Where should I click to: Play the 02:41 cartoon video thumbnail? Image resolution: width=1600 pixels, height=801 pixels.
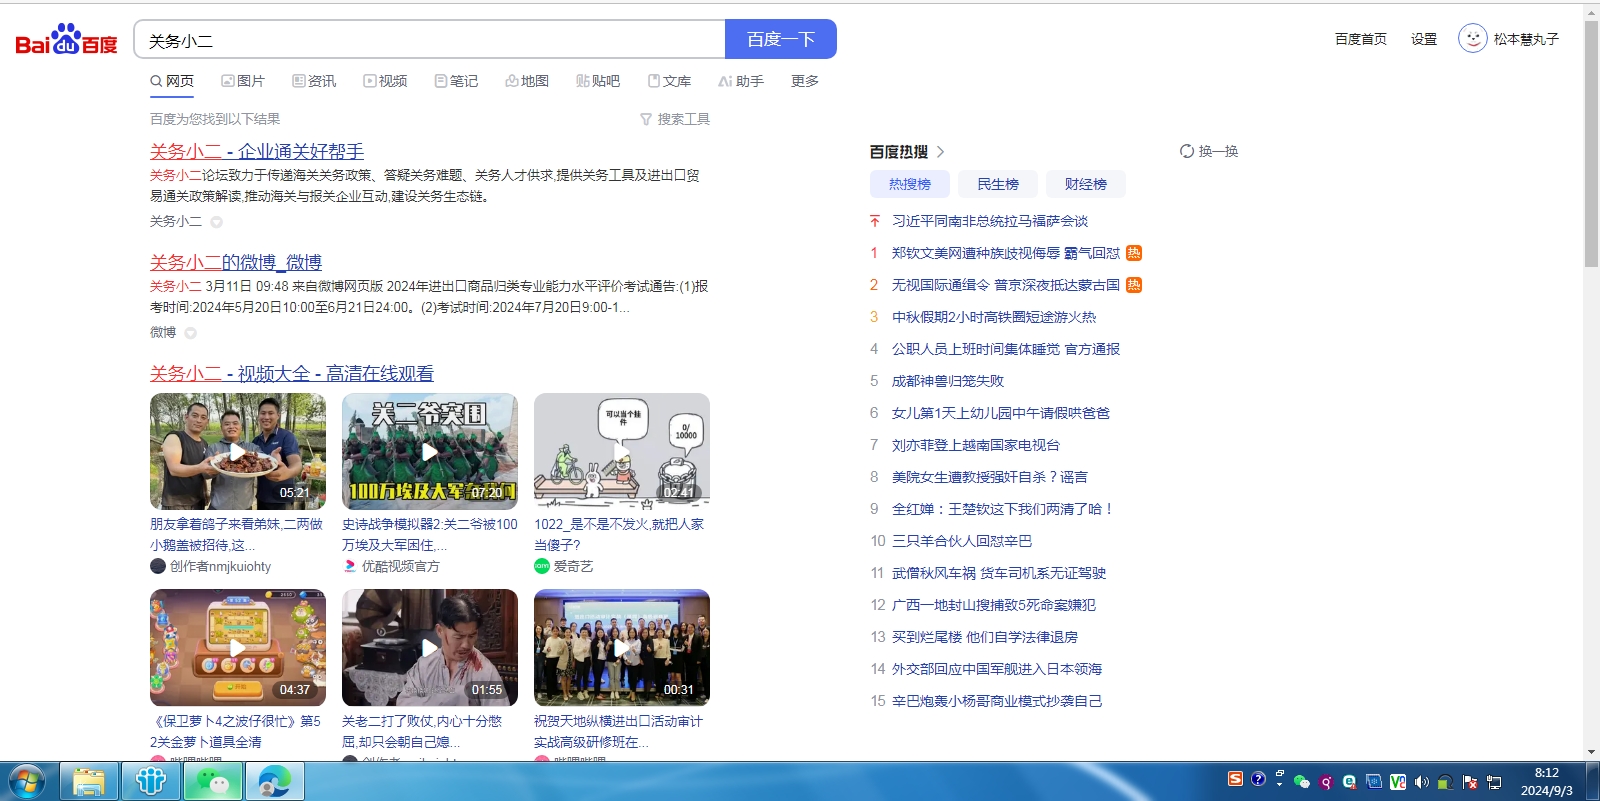tap(622, 451)
